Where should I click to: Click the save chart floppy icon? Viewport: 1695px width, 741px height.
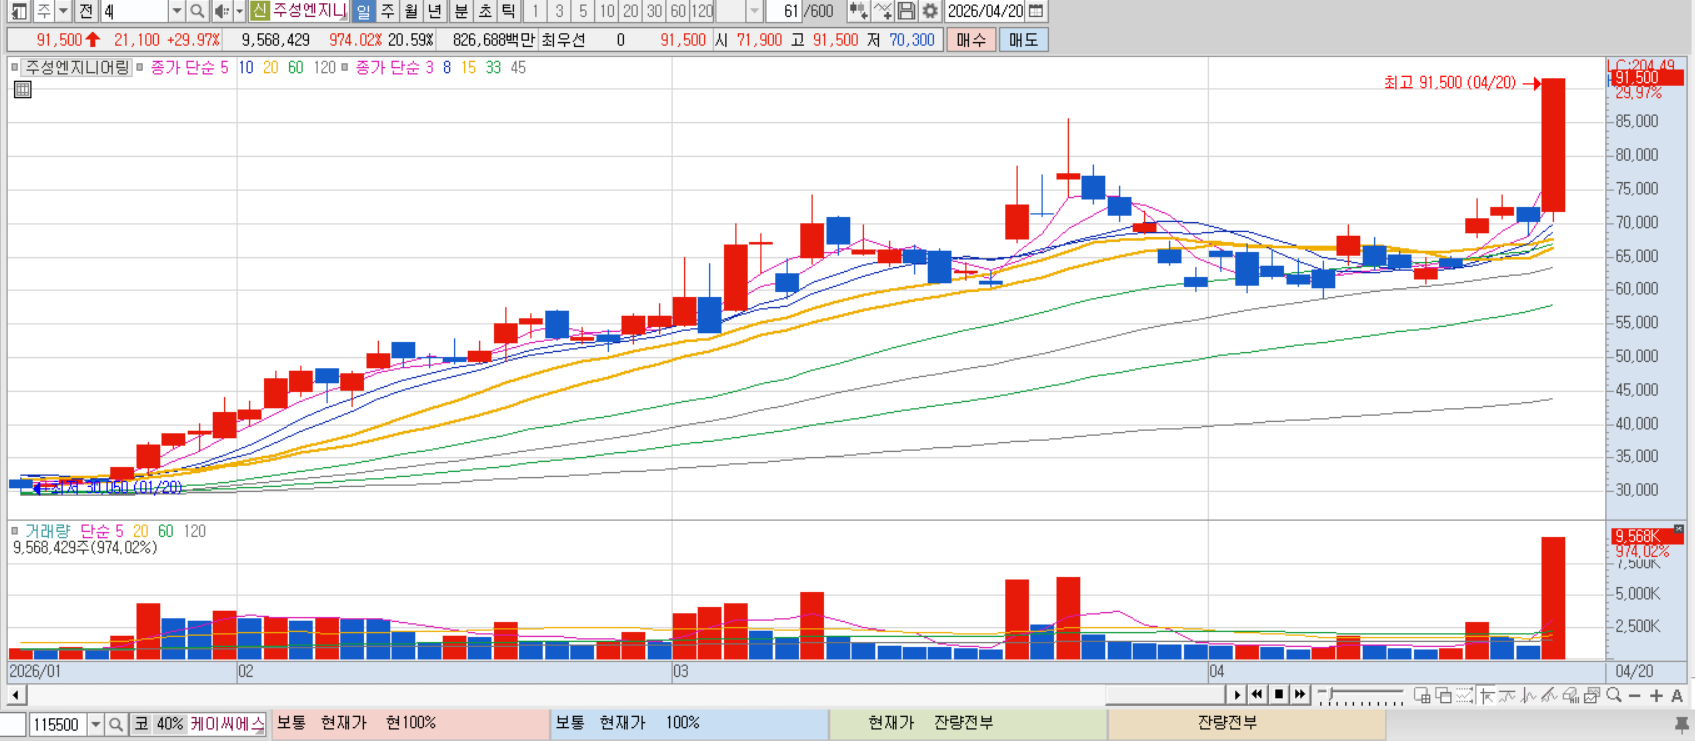pos(906,11)
